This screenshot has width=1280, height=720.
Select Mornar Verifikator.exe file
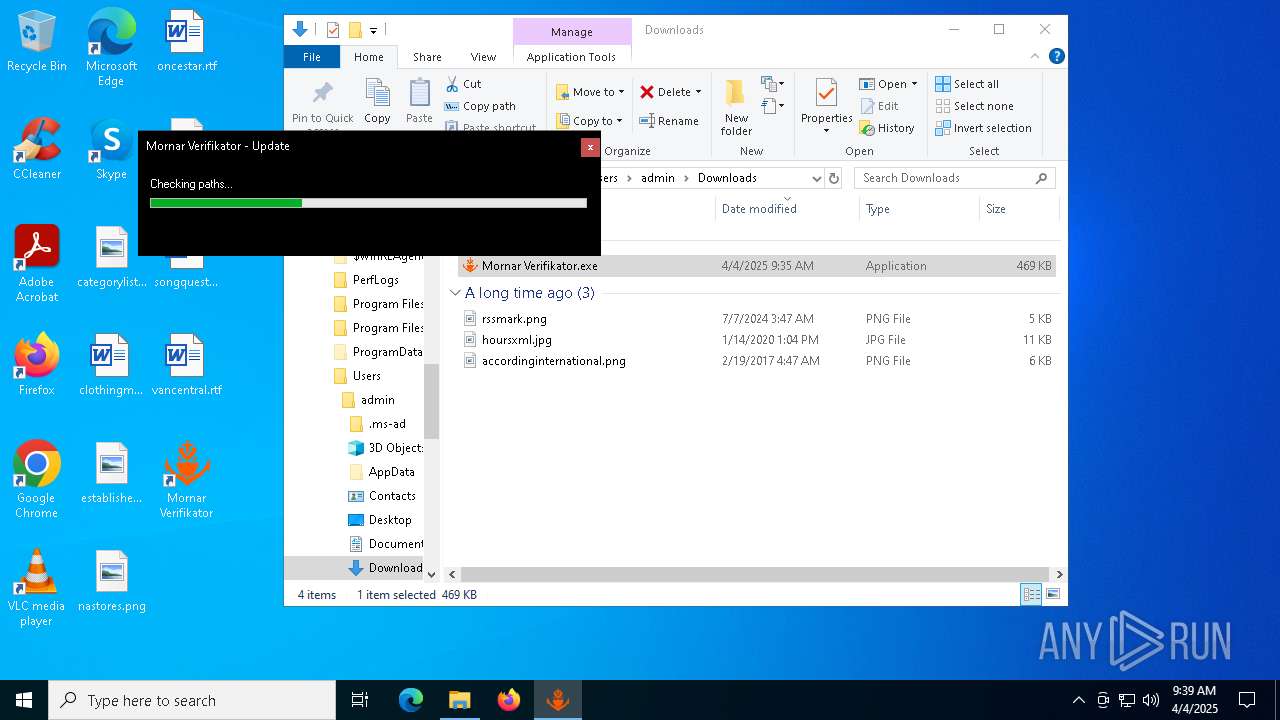pos(756,266)
